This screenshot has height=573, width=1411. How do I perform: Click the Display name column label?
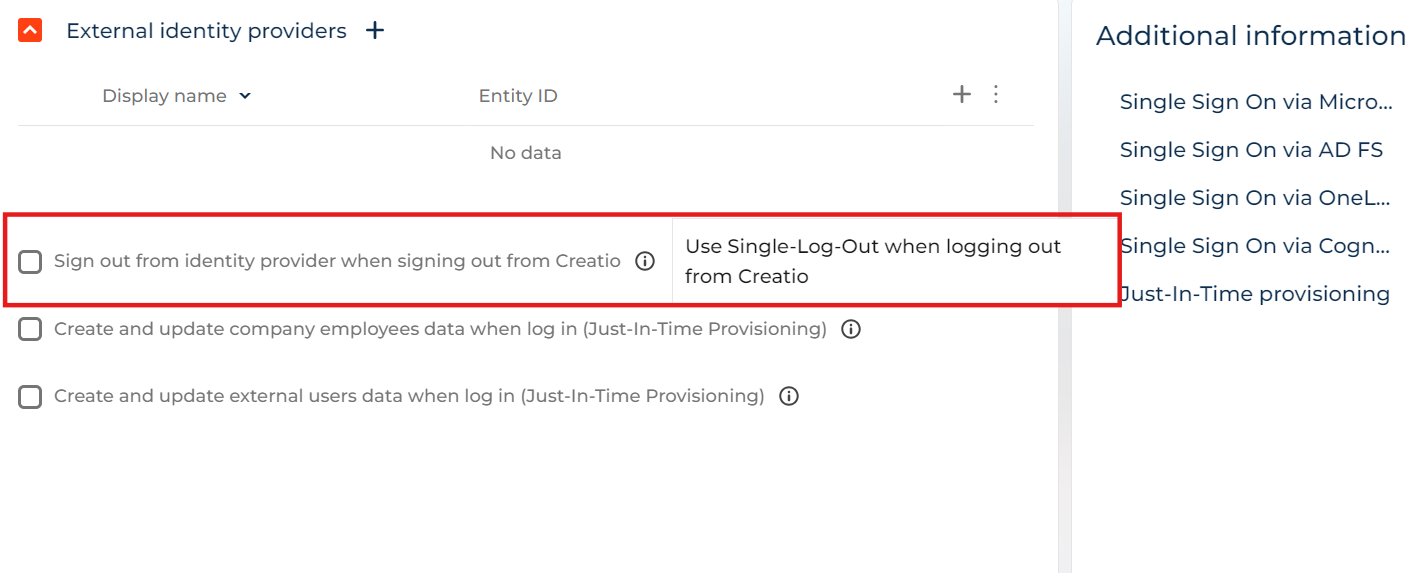tap(164, 96)
